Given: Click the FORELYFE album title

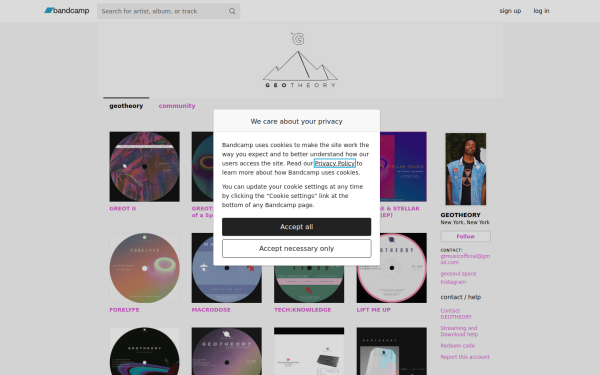Looking at the screenshot, I should pyautogui.click(x=124, y=310).
